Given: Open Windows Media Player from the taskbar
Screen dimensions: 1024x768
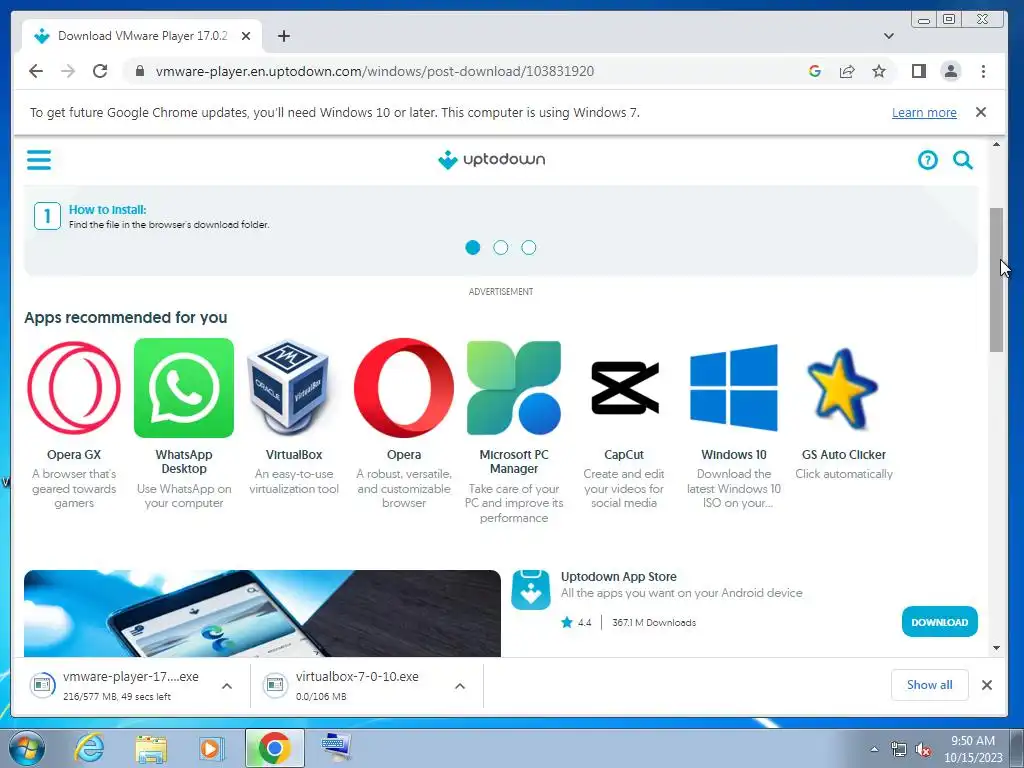Looking at the screenshot, I should coord(211,748).
